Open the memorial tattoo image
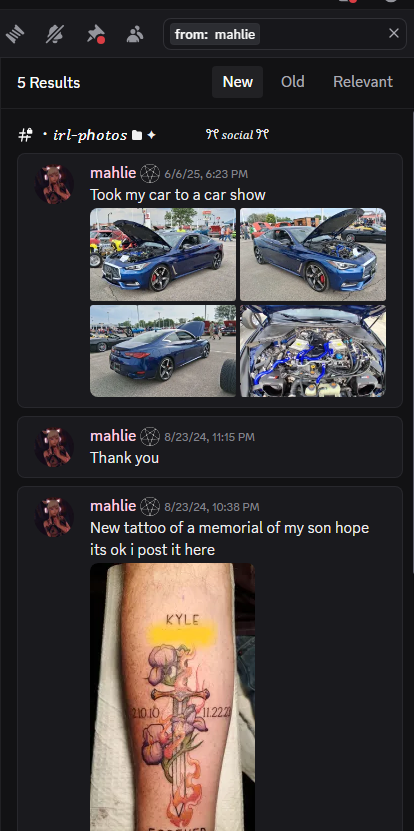This screenshot has width=414, height=831. [172, 697]
